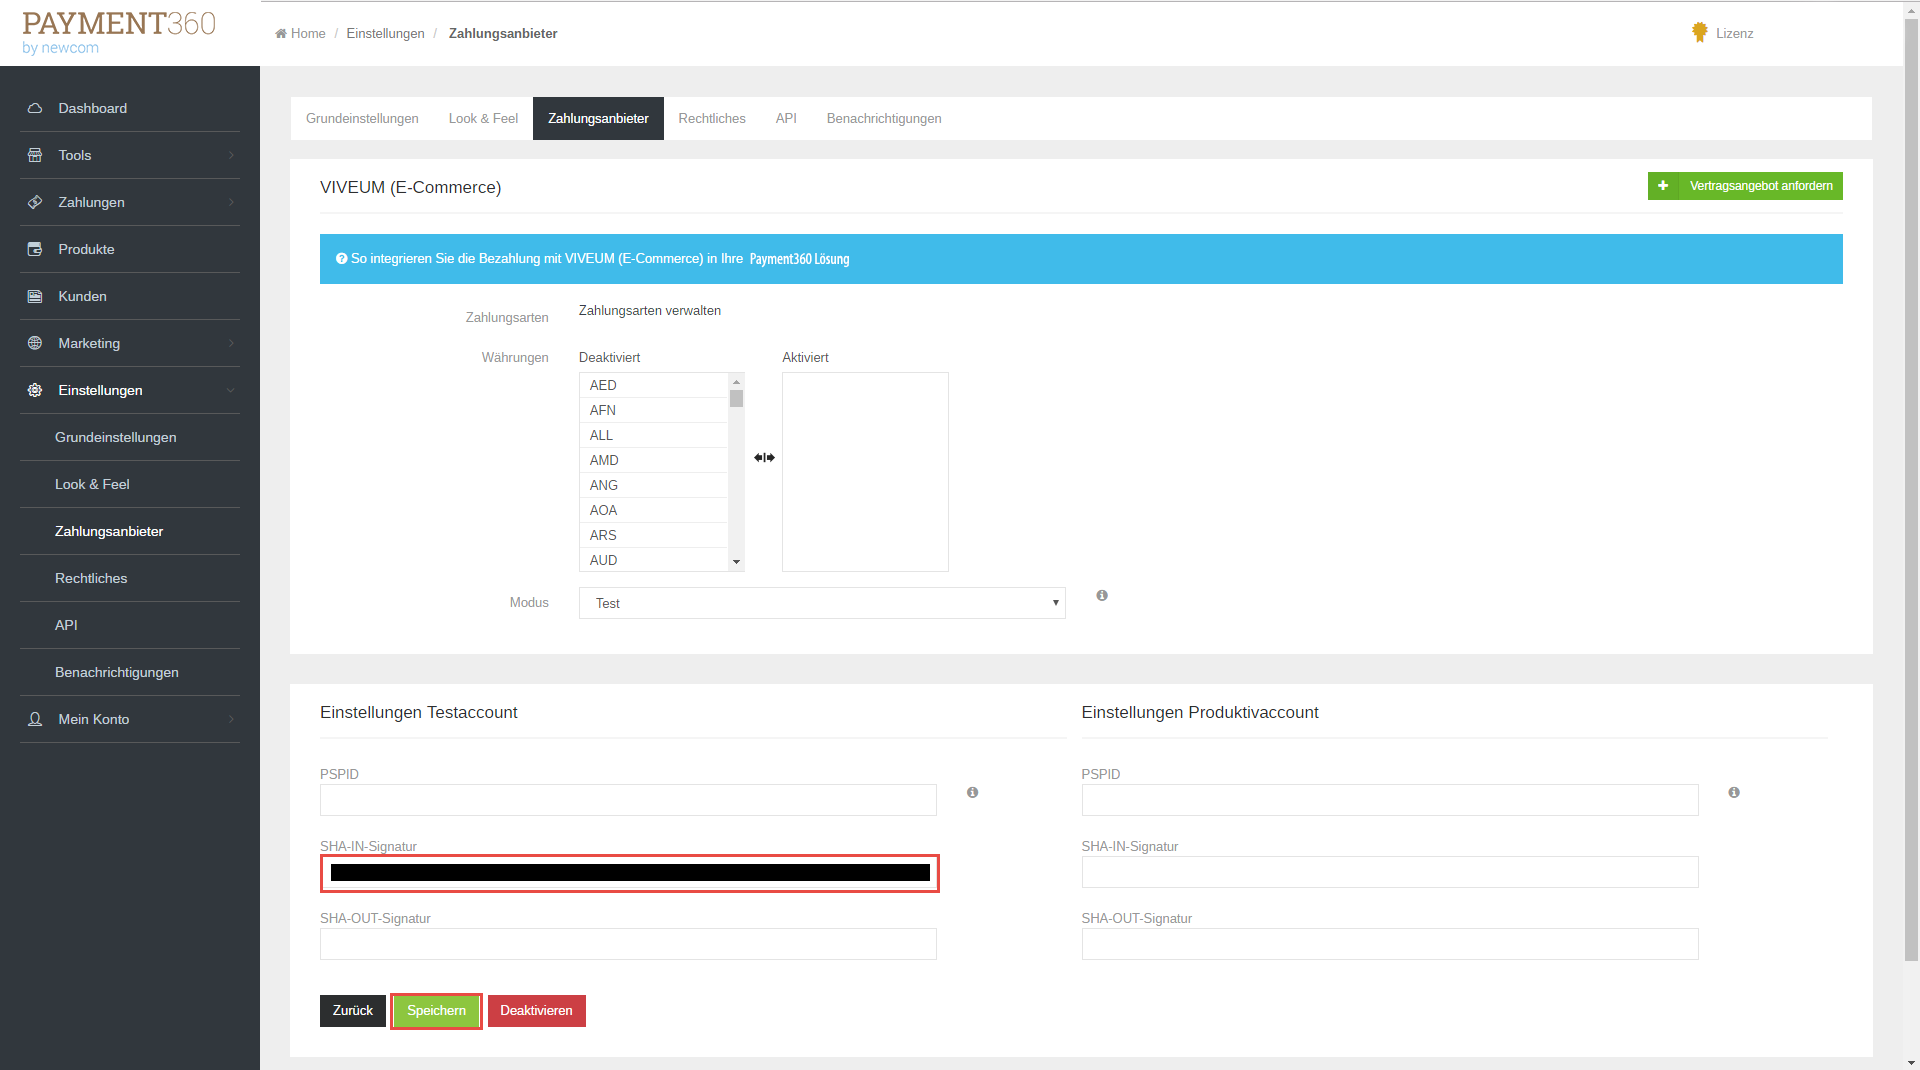This screenshot has height=1070, width=1920.
Task: Open the Modus dropdown
Action: [x=821, y=603]
